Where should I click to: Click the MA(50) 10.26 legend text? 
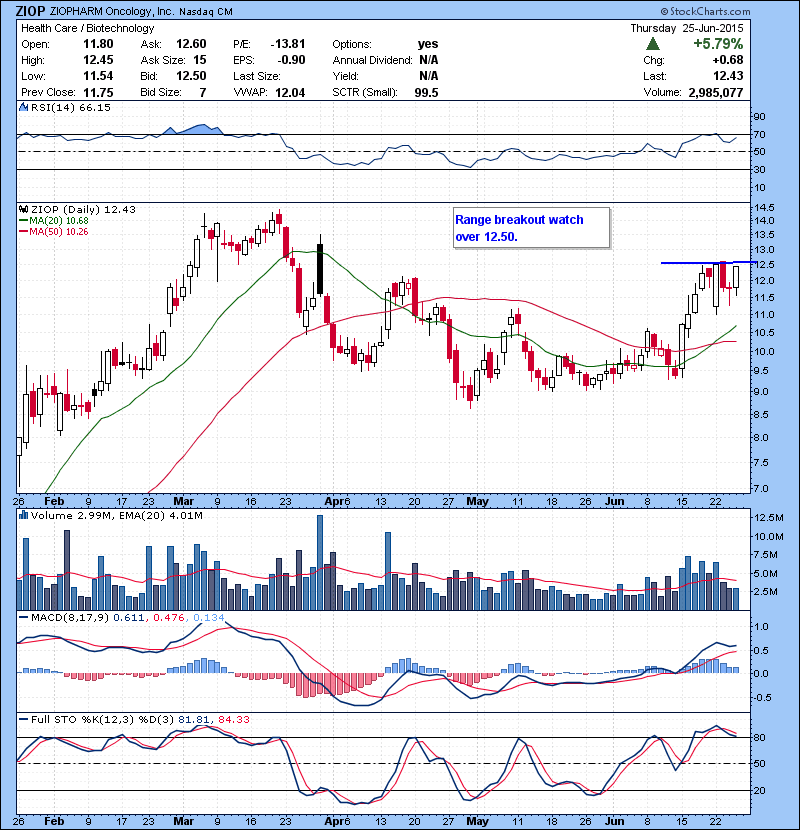59,232
